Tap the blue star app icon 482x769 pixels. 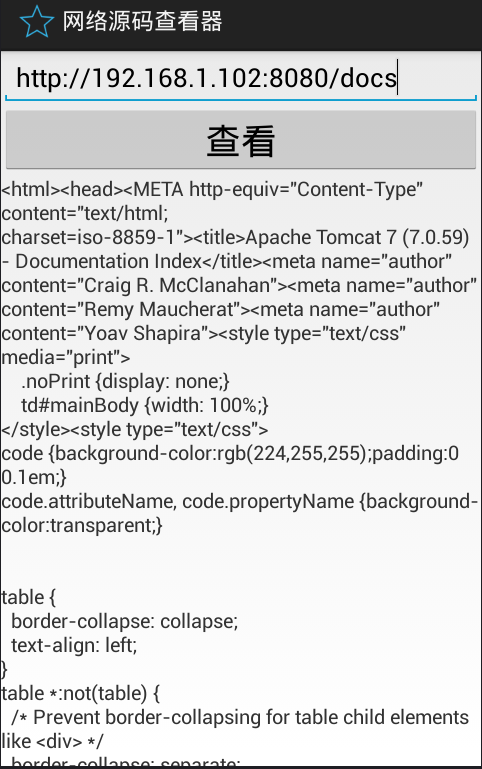point(36,22)
